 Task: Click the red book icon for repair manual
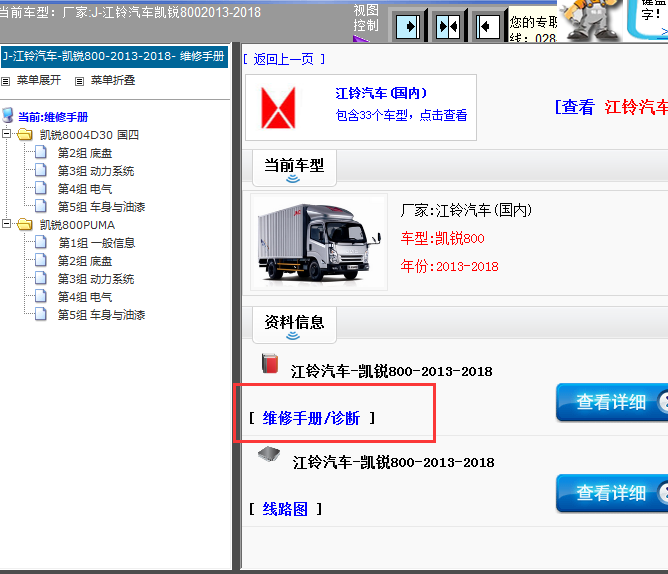(x=270, y=363)
